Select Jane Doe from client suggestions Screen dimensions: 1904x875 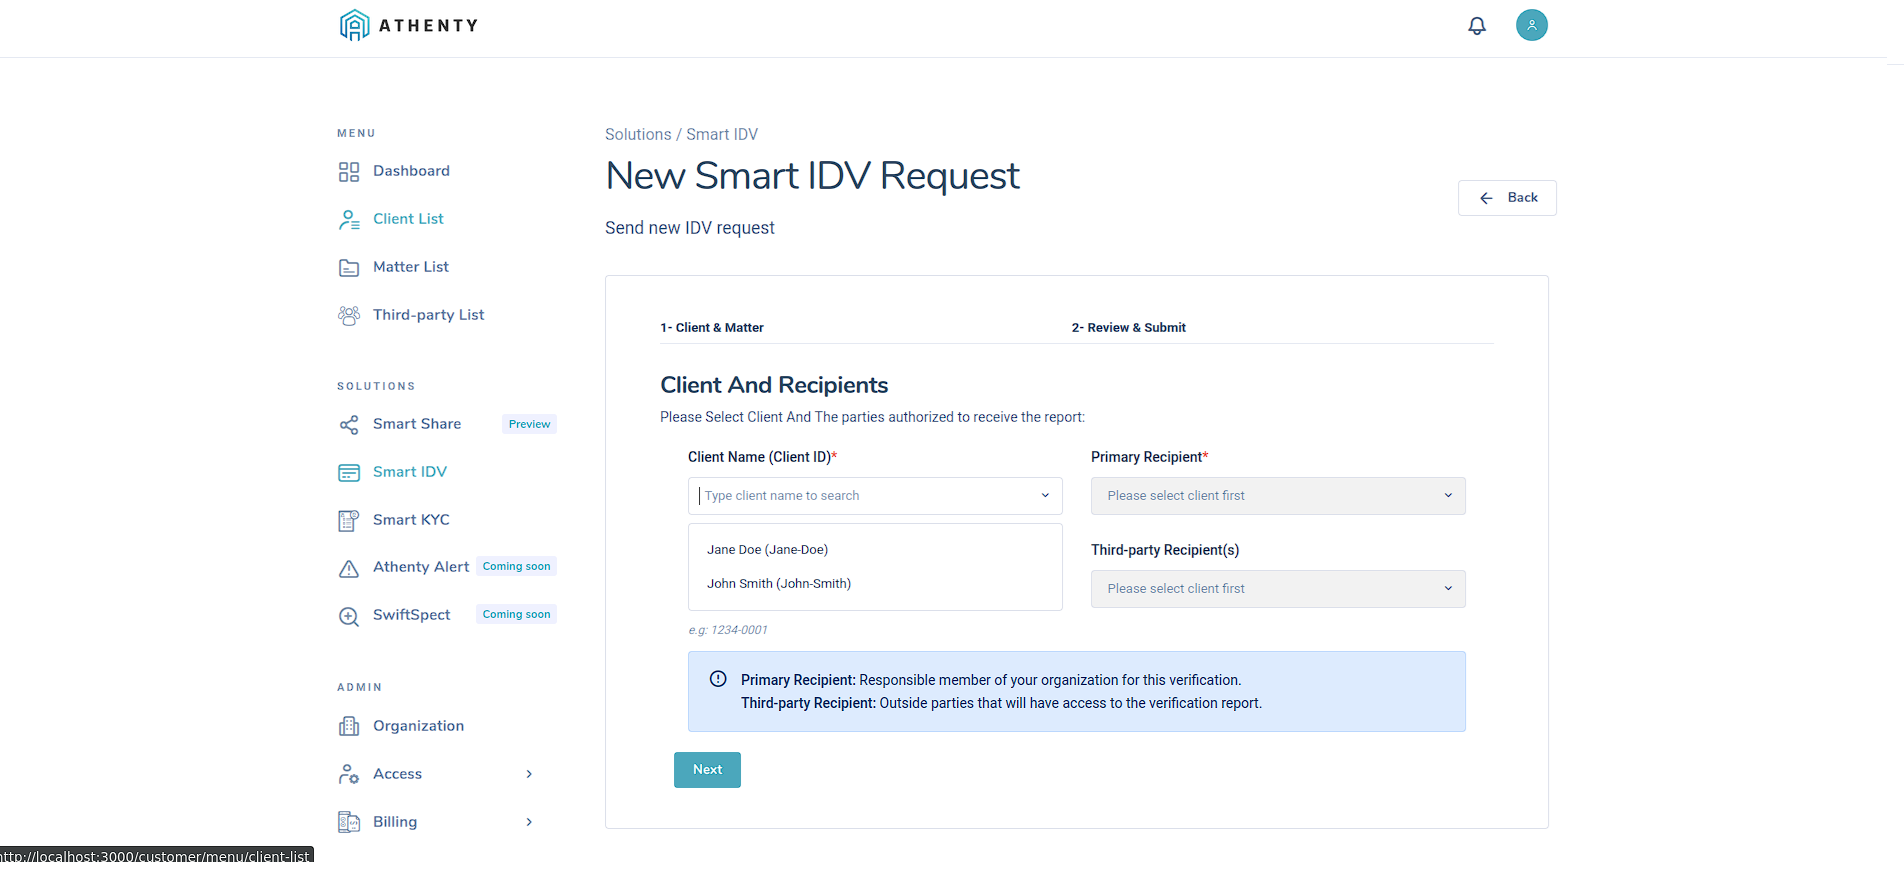(x=768, y=550)
